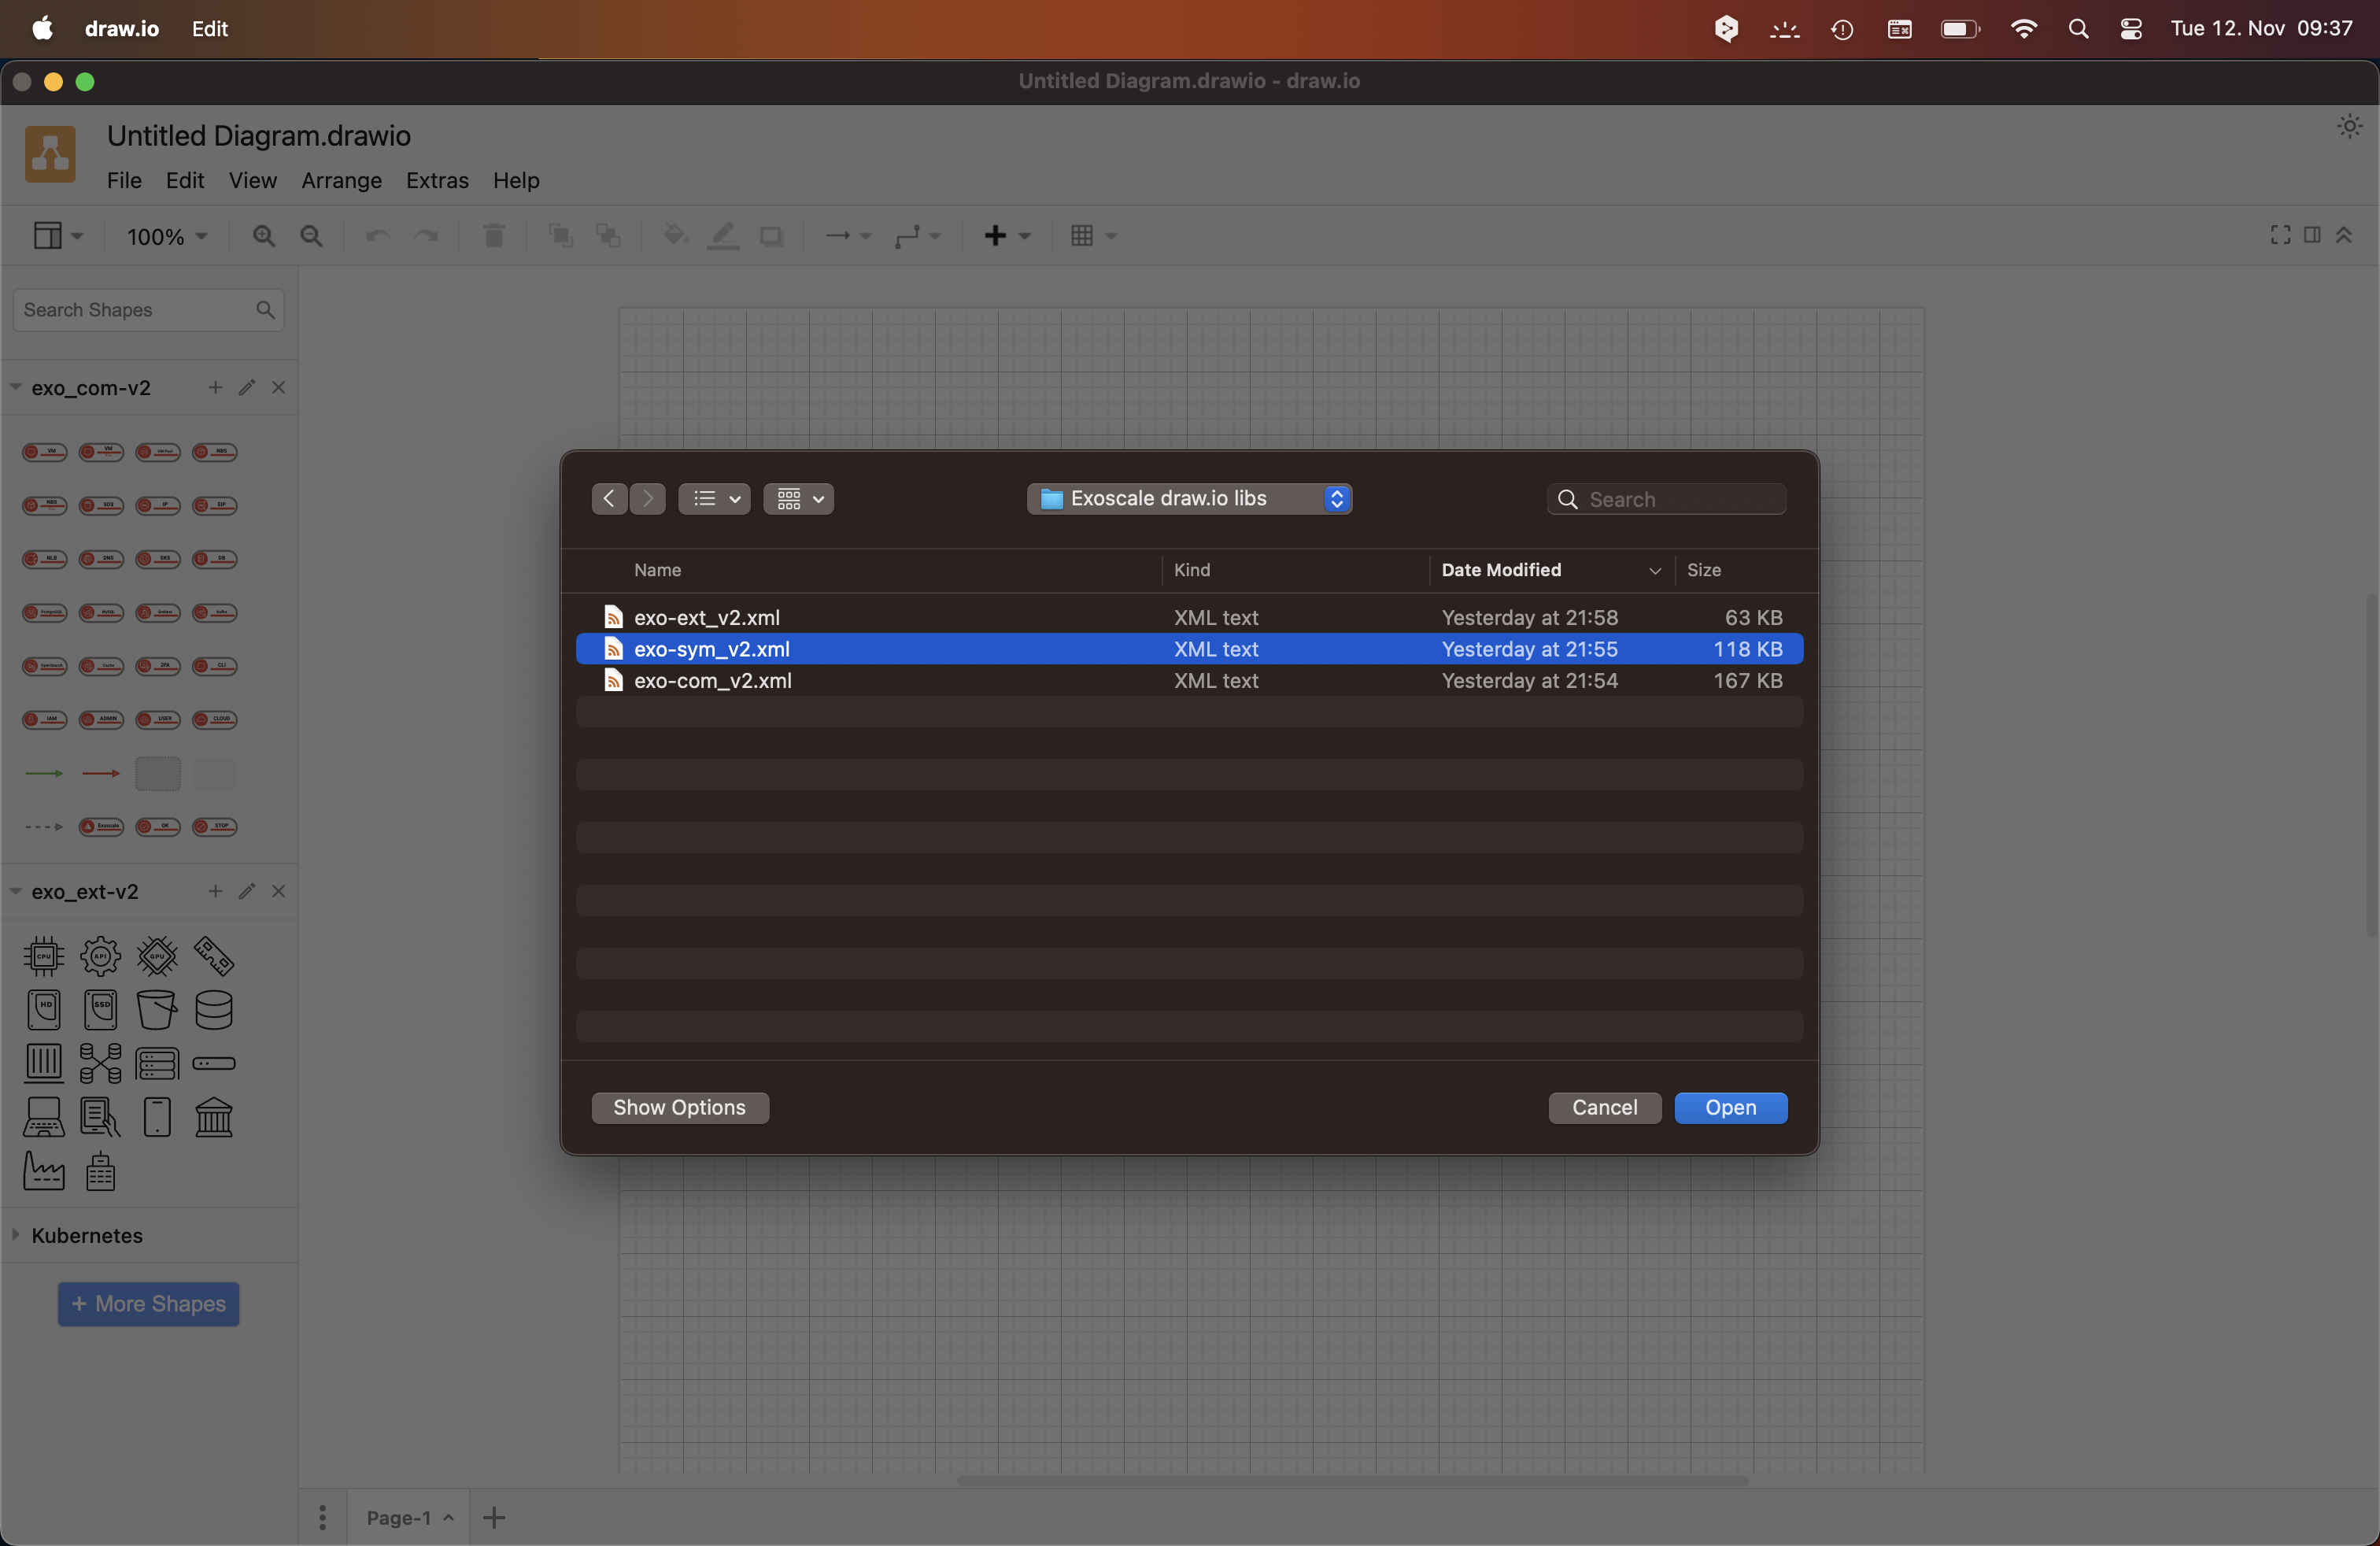Close the exo_ext-v2 library
This screenshot has width=2380, height=1546.
[x=279, y=891]
